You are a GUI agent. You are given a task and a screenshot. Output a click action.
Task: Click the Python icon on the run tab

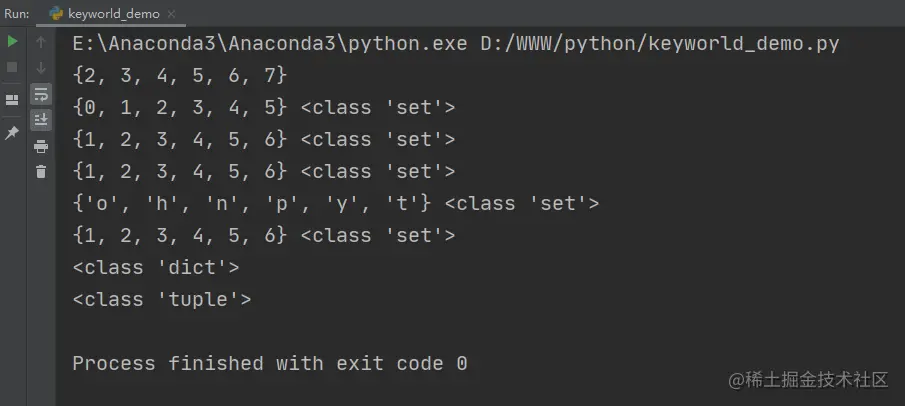[x=57, y=14]
